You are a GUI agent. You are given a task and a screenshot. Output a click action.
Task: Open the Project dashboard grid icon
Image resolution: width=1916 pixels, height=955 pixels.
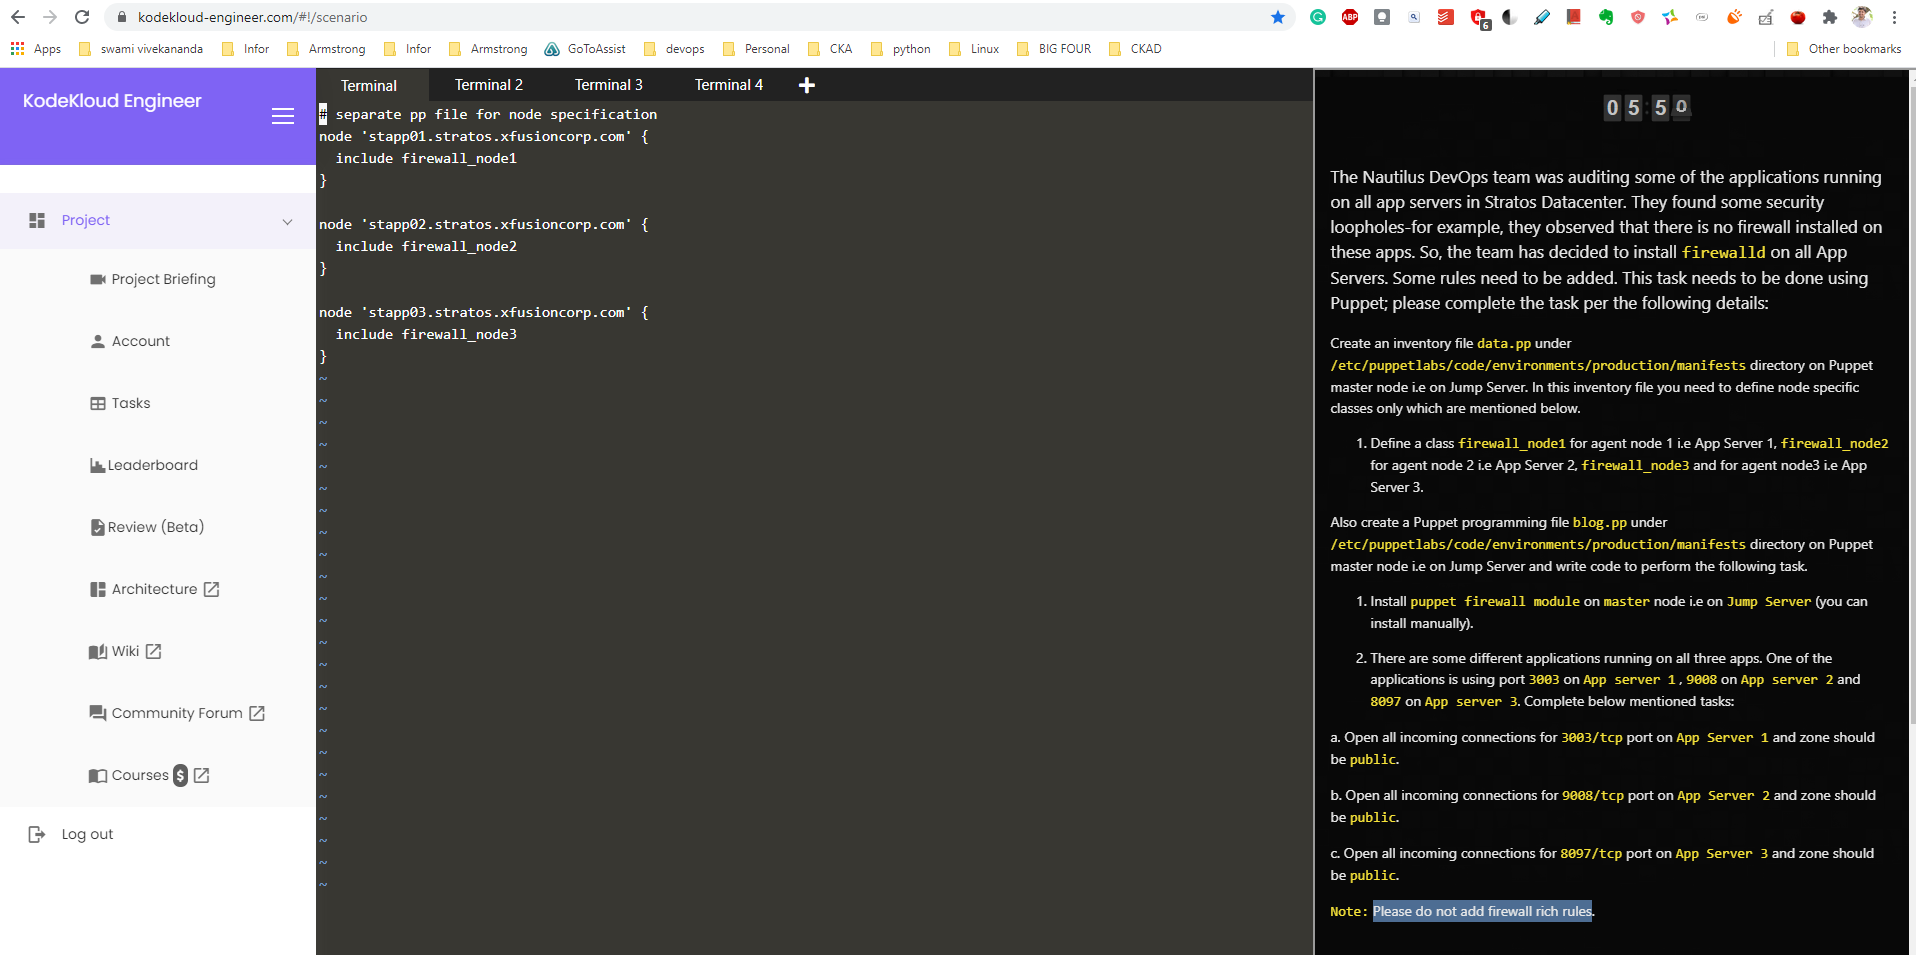(x=37, y=220)
